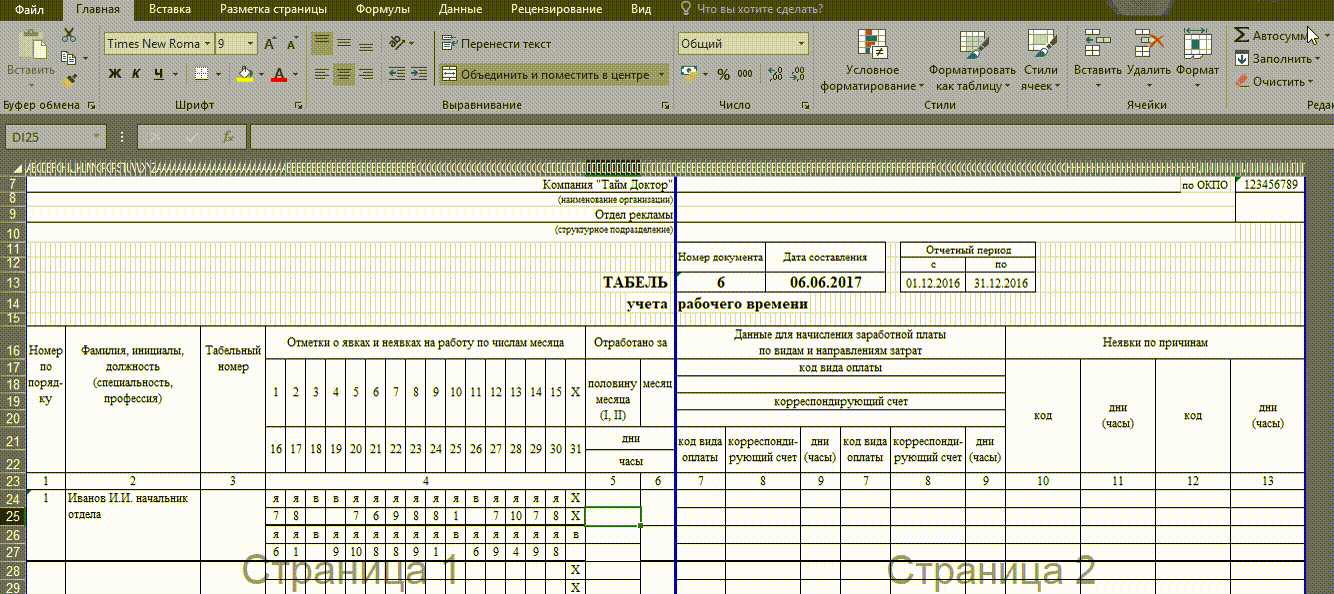
Task: Toggle Перенести текст (wrap text)
Action: 496,44
